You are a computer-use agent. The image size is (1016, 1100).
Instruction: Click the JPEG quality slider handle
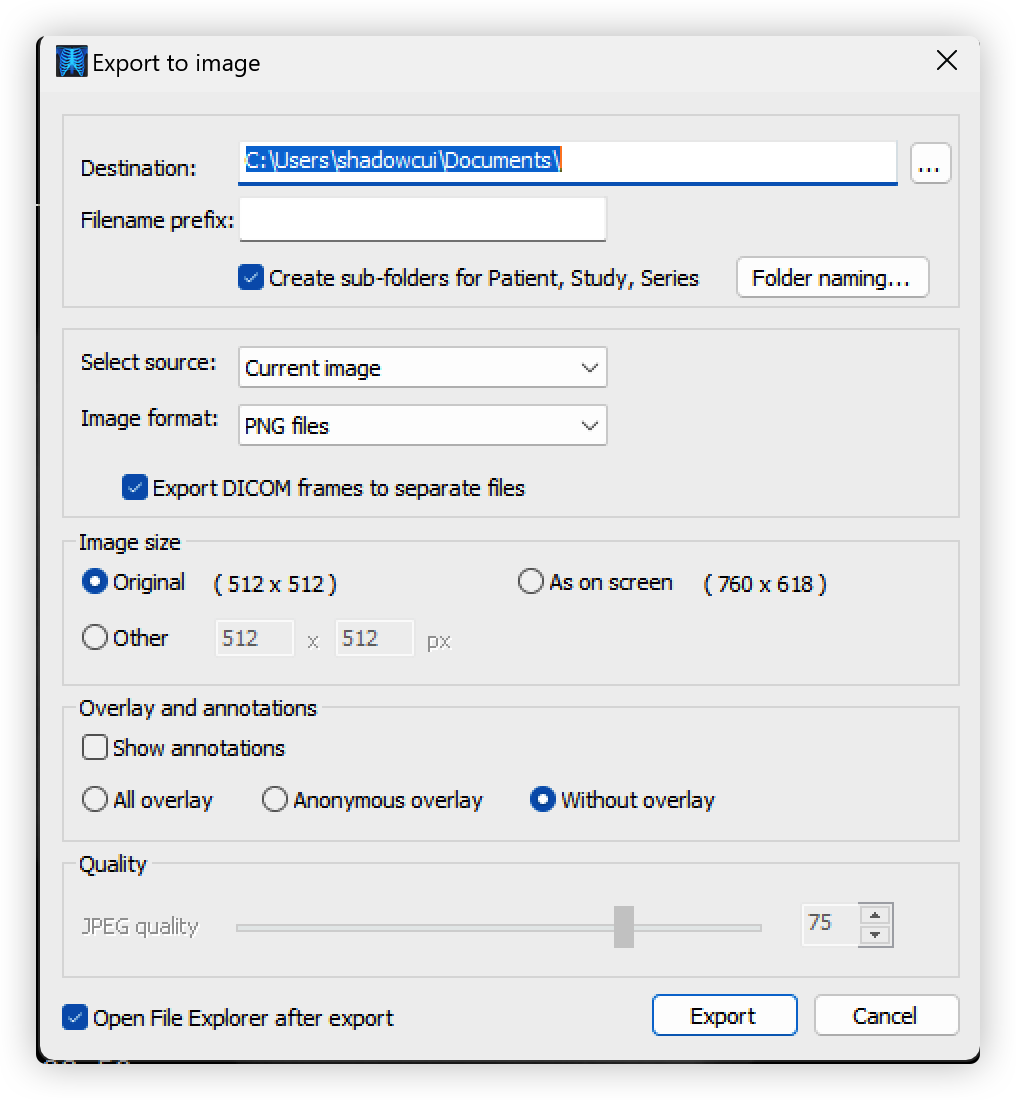pos(623,926)
